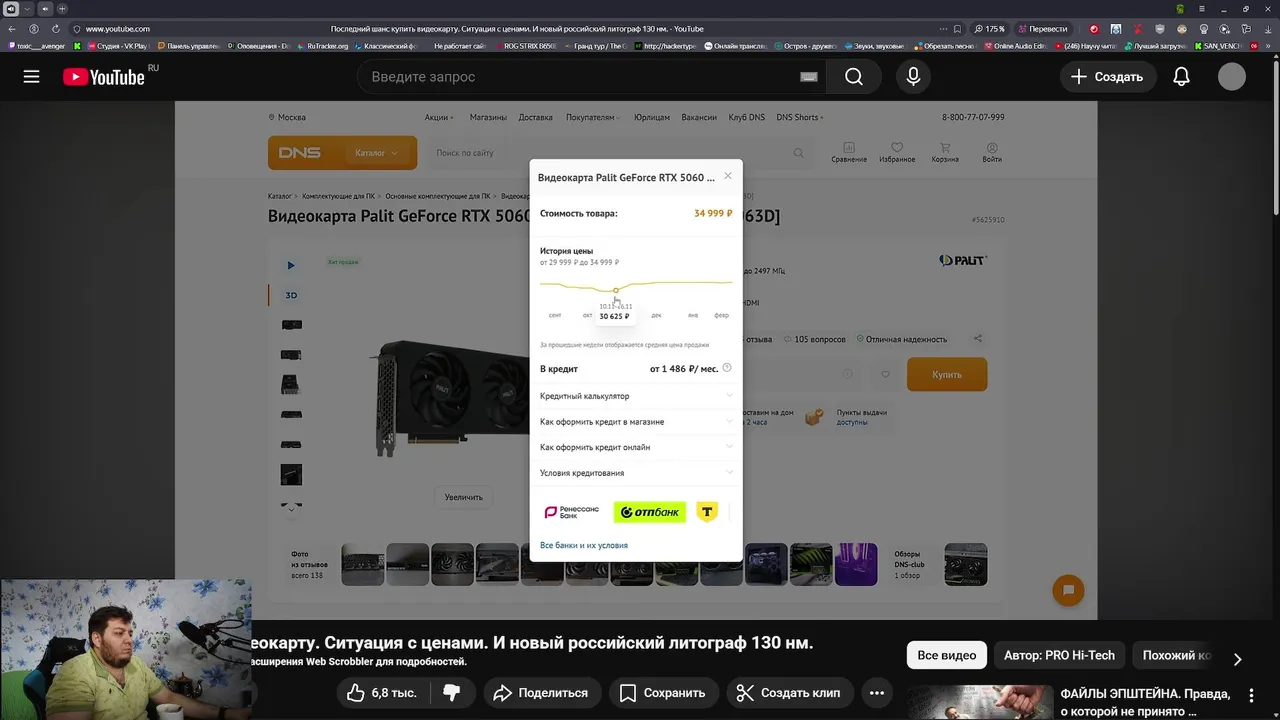Image resolution: width=1280 pixels, height=720 pixels.
Task: Open the DNS Shorts dropdown
Action: [800, 117]
